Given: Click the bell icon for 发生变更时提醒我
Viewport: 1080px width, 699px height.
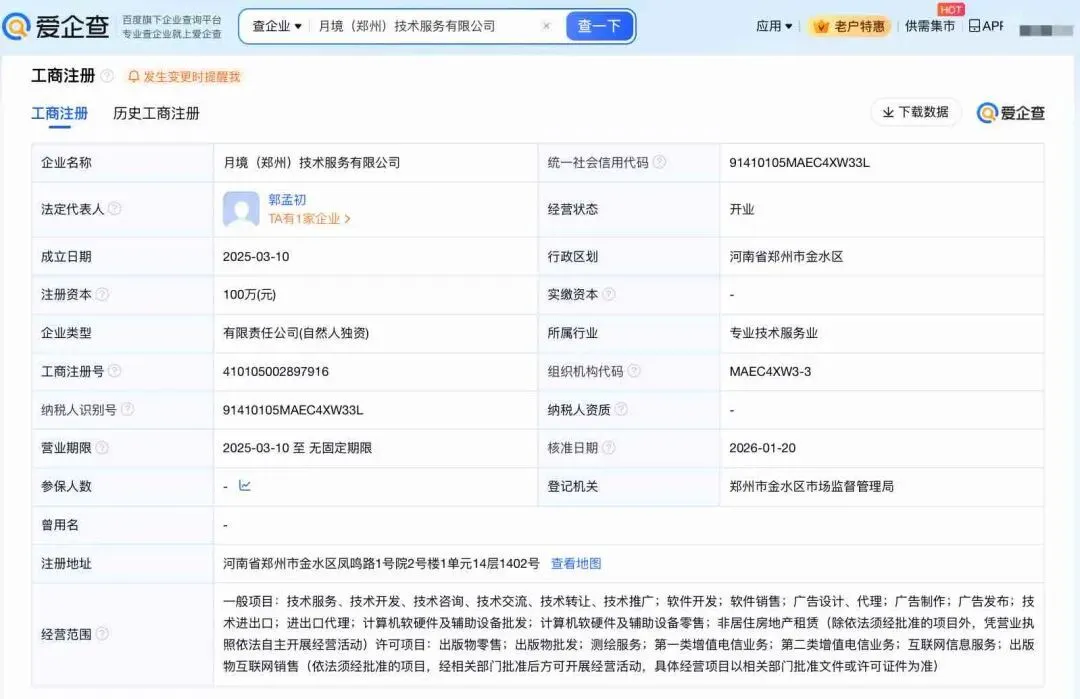Looking at the screenshot, I should tap(133, 75).
